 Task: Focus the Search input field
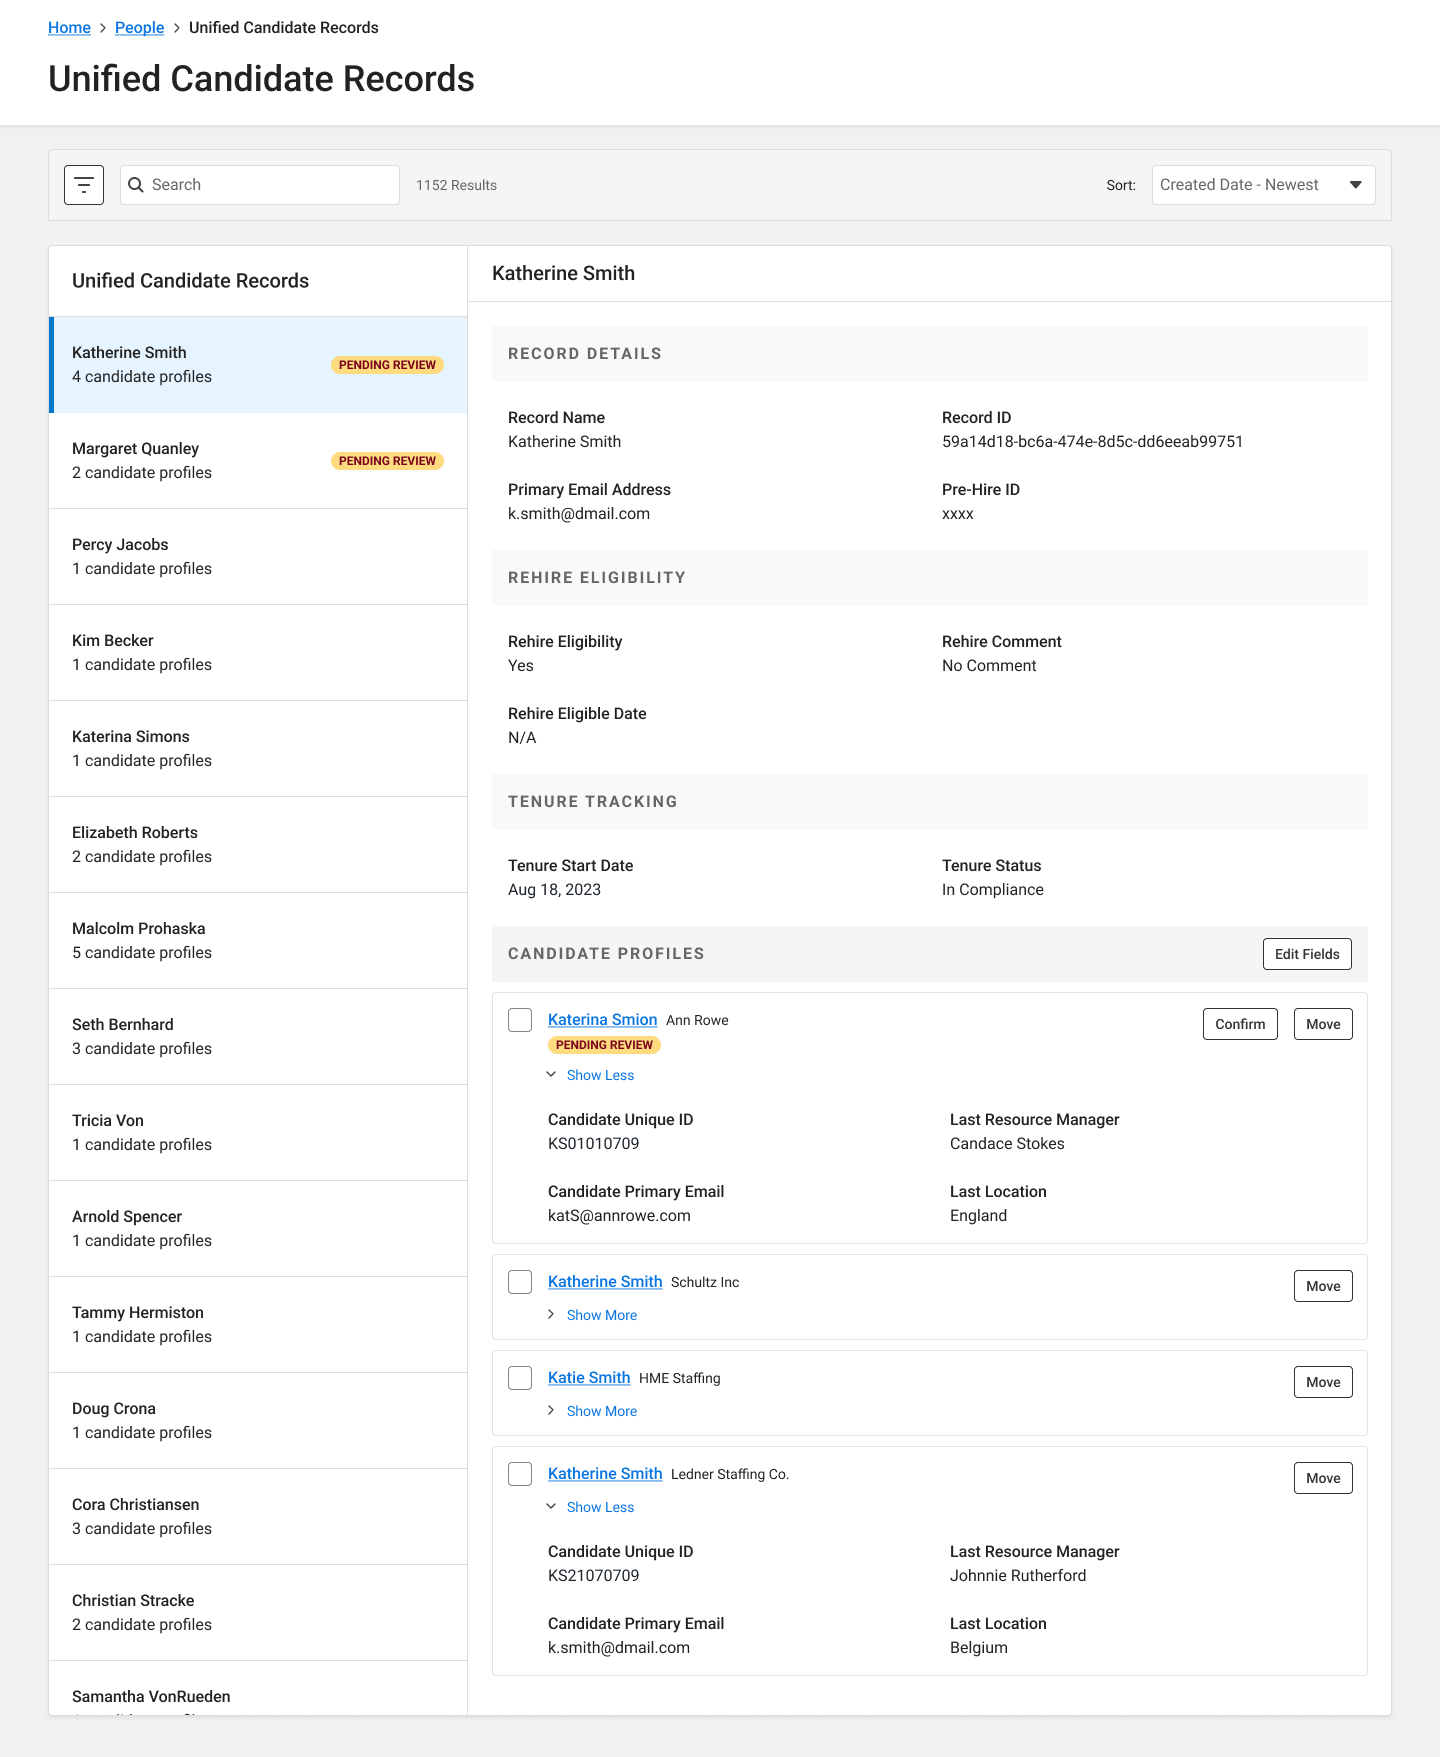click(270, 185)
